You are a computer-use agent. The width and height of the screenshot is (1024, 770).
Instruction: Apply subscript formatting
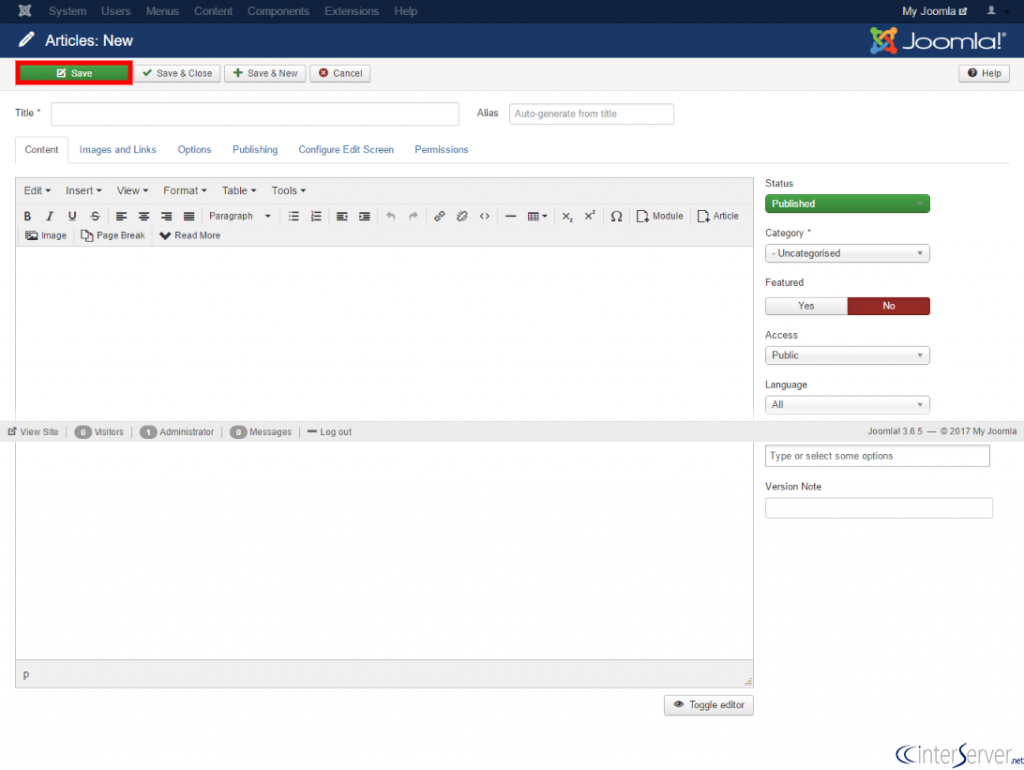(x=567, y=216)
